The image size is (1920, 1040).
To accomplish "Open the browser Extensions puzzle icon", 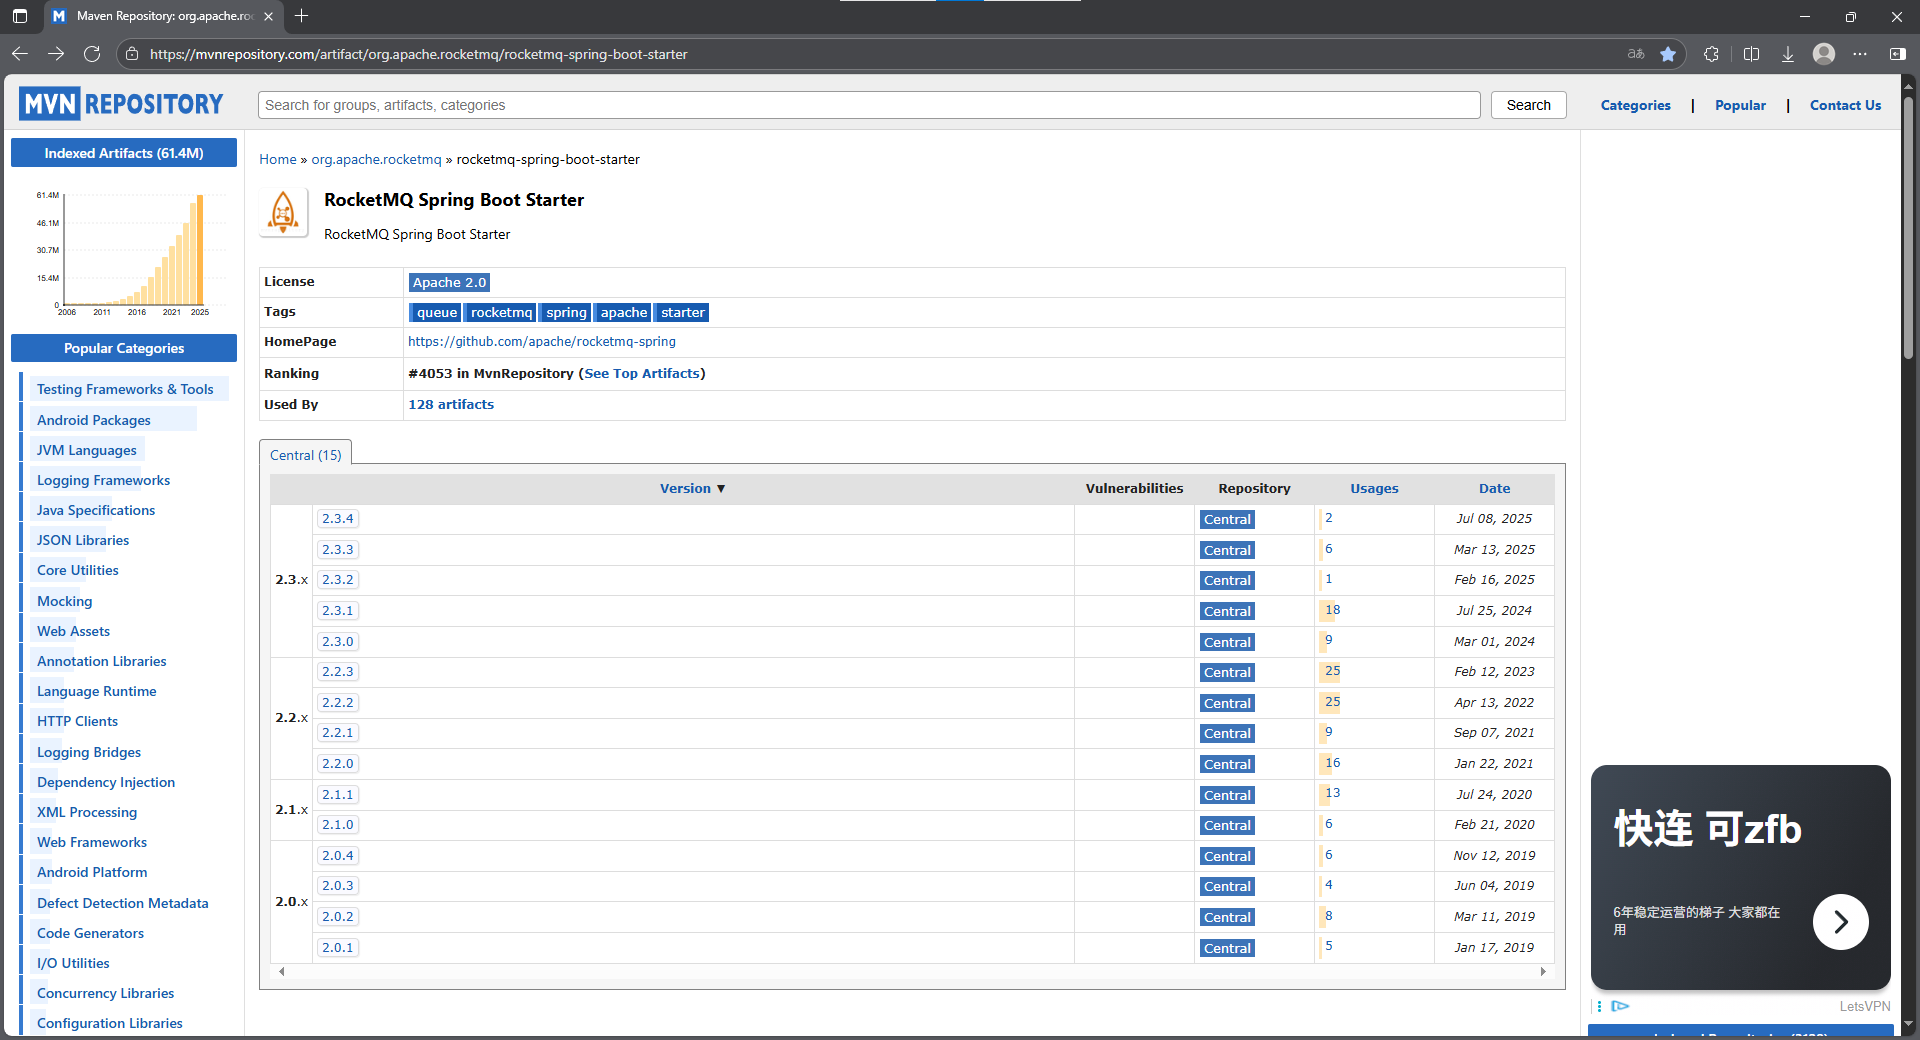I will pos(1711,54).
